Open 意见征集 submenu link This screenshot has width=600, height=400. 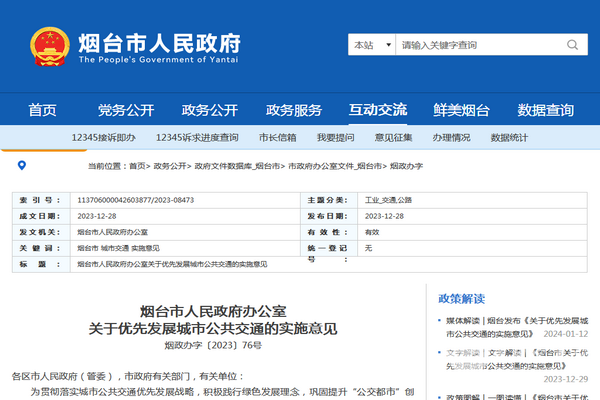[x=393, y=137]
